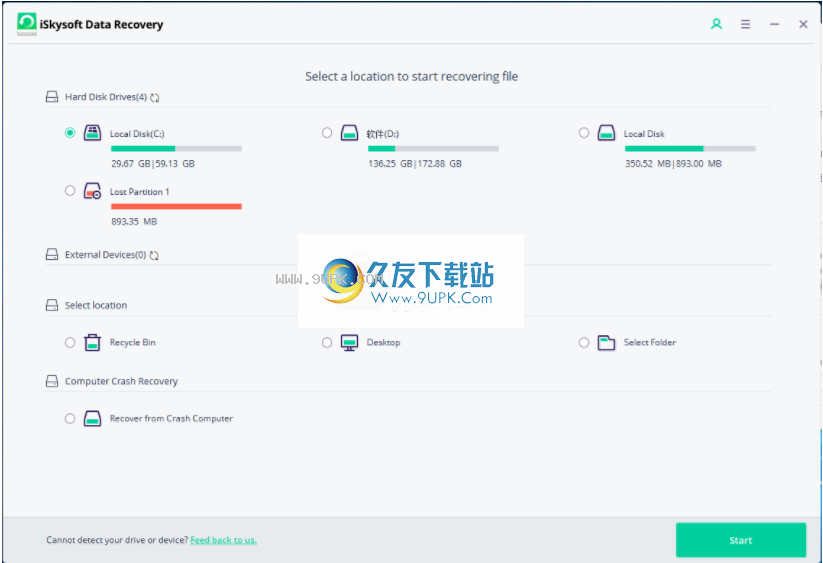Start the recovery scan
This screenshot has width=823, height=563.
(741, 540)
